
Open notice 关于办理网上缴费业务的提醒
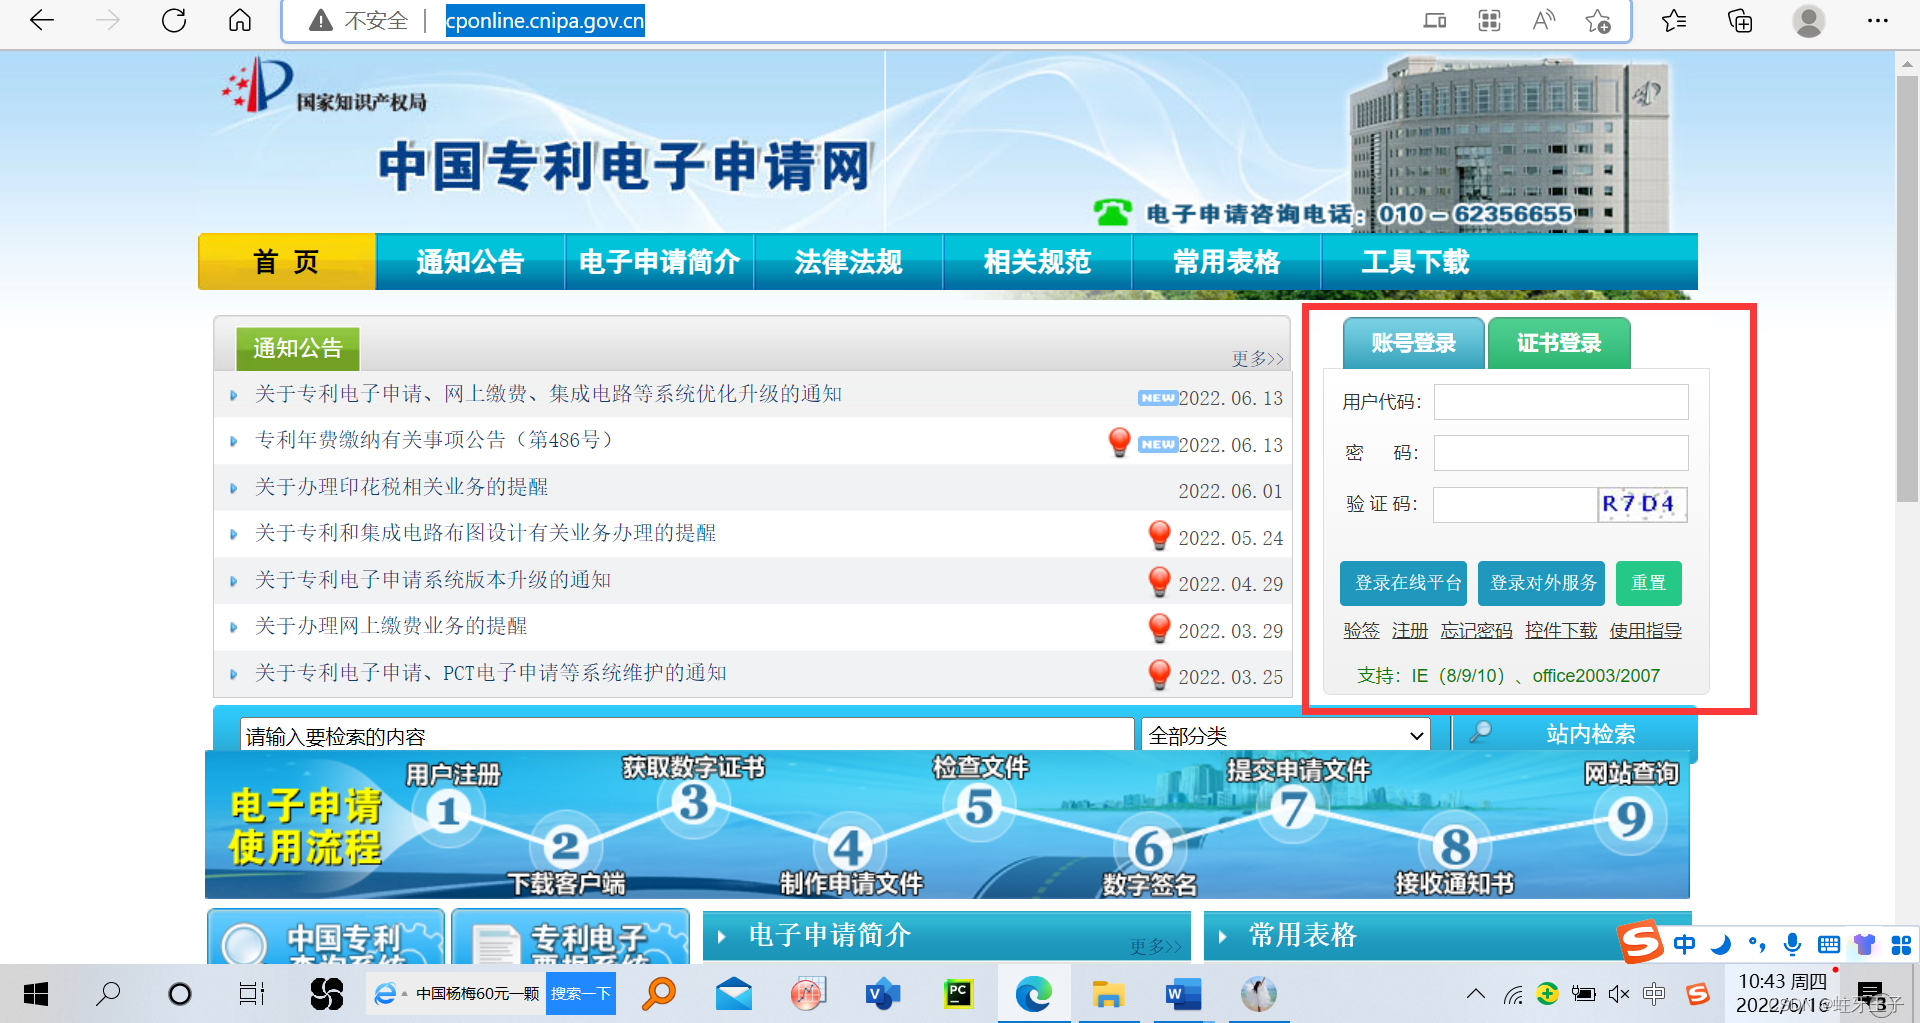click(x=391, y=626)
